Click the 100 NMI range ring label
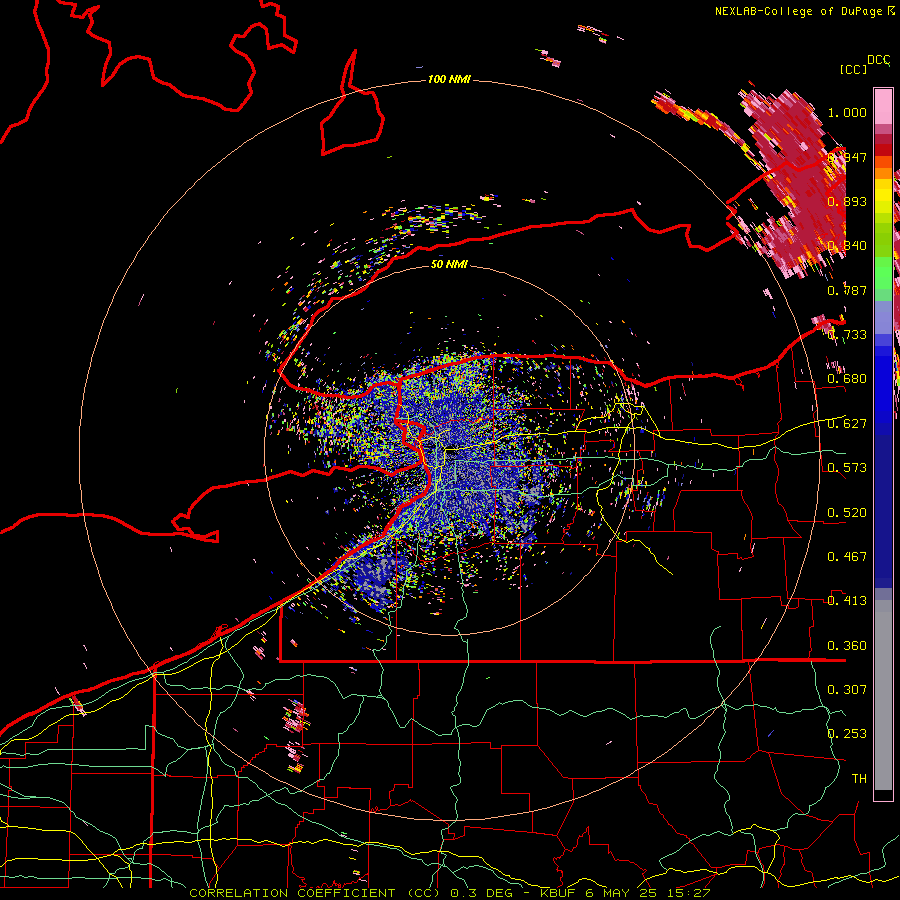The image size is (900, 900). pyautogui.click(x=449, y=79)
